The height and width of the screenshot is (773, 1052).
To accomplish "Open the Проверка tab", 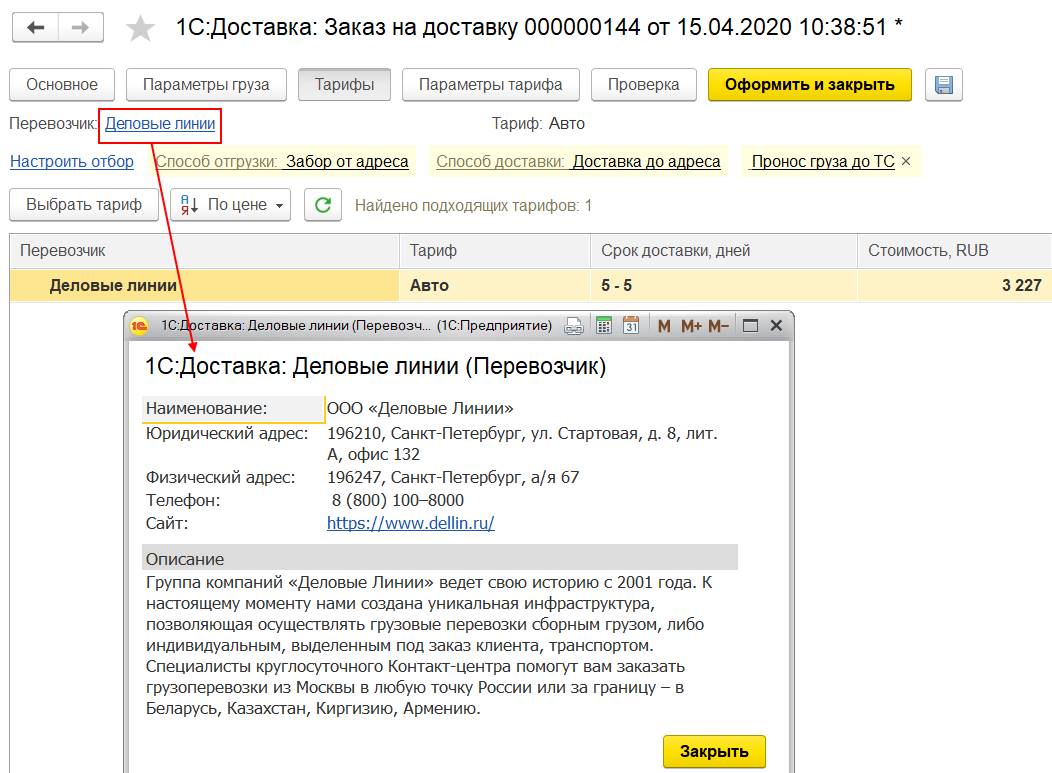I will pyautogui.click(x=643, y=85).
